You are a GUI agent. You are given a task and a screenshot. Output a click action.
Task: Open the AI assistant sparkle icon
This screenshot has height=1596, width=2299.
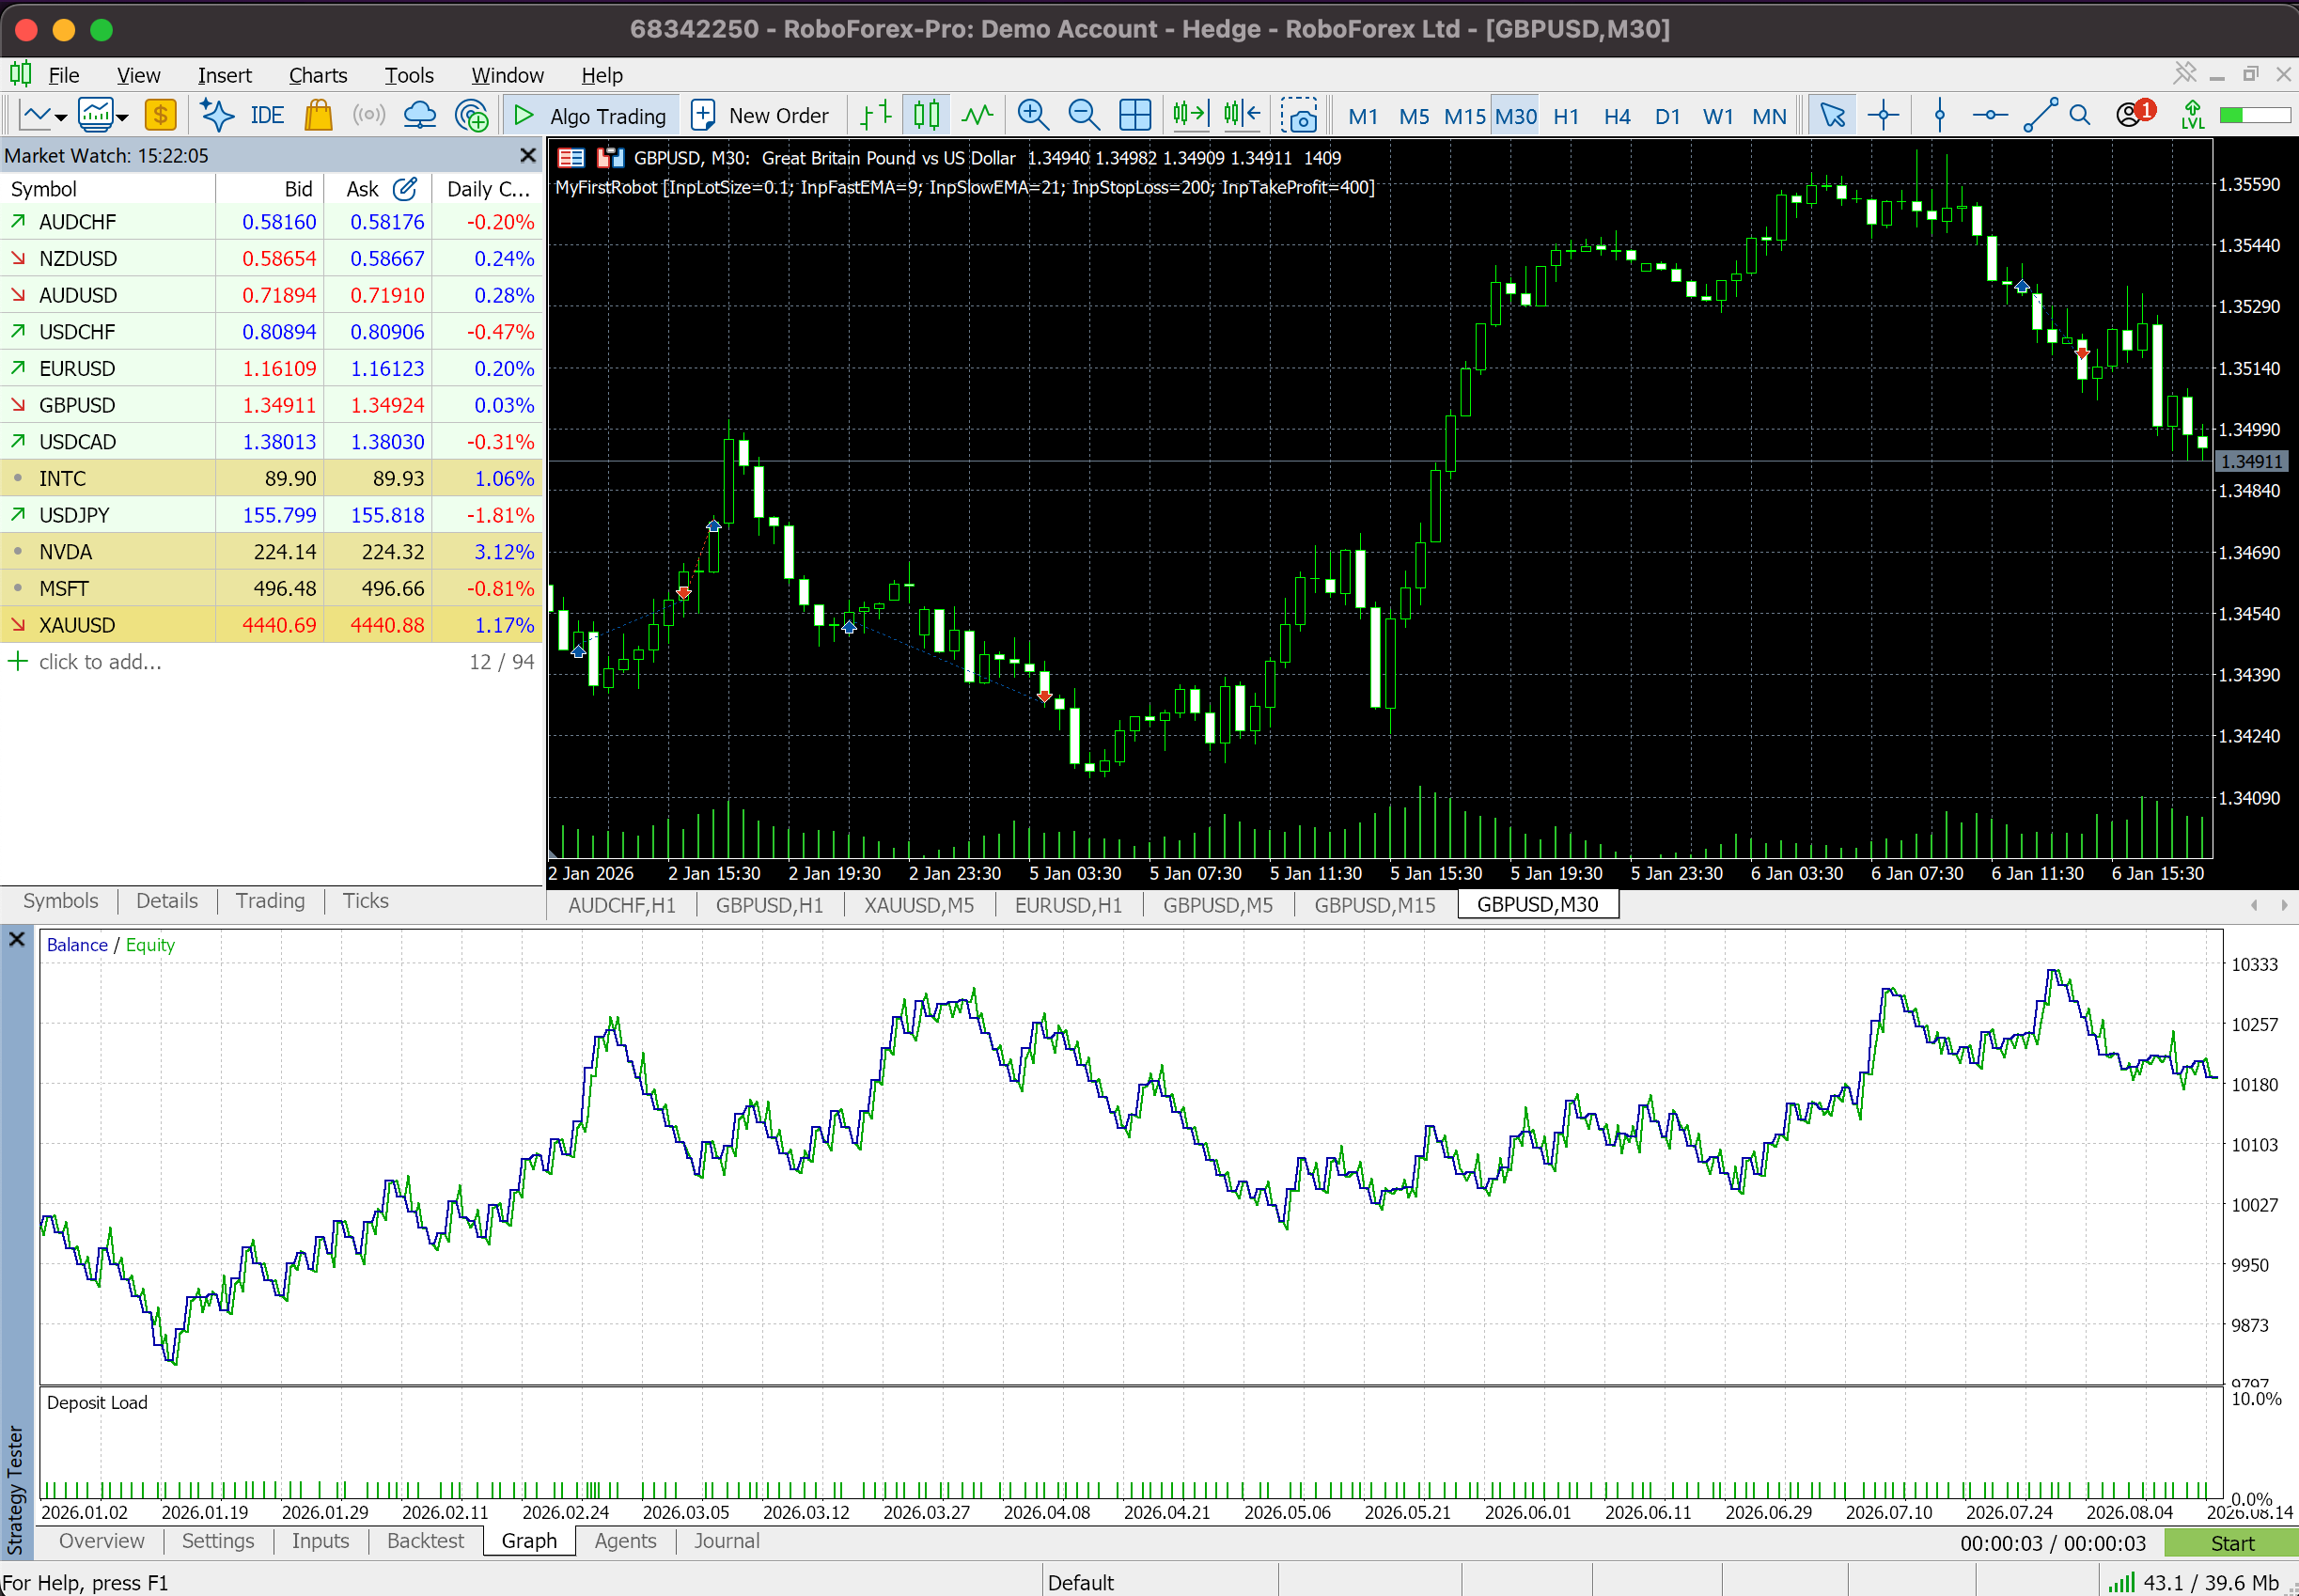[x=217, y=115]
